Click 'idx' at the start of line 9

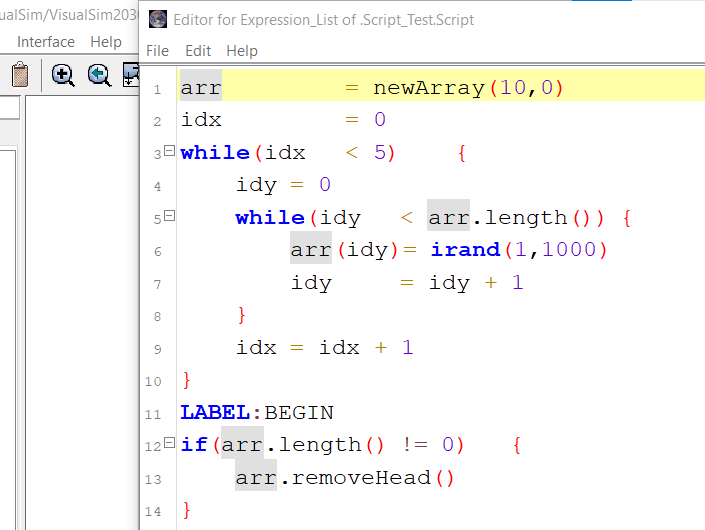point(256,347)
